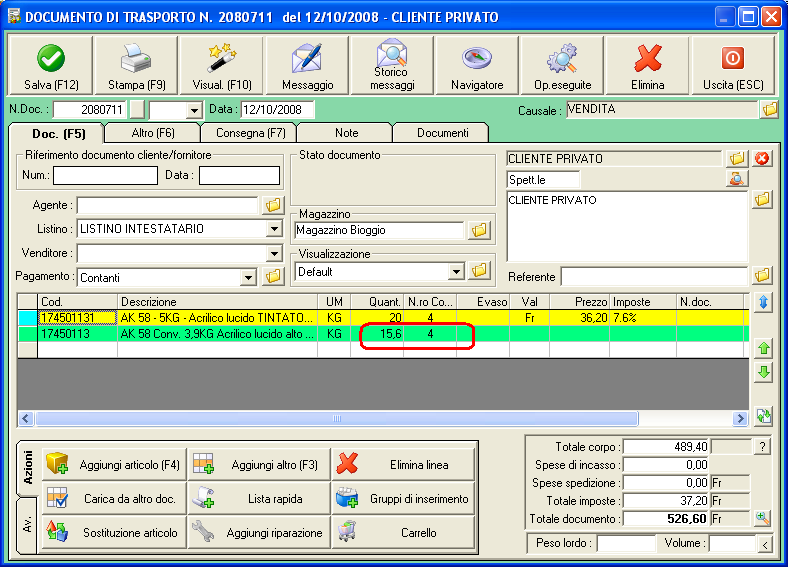This screenshot has width=788, height=567.
Task: Select the Doc. (F5) tab
Action: [58, 134]
